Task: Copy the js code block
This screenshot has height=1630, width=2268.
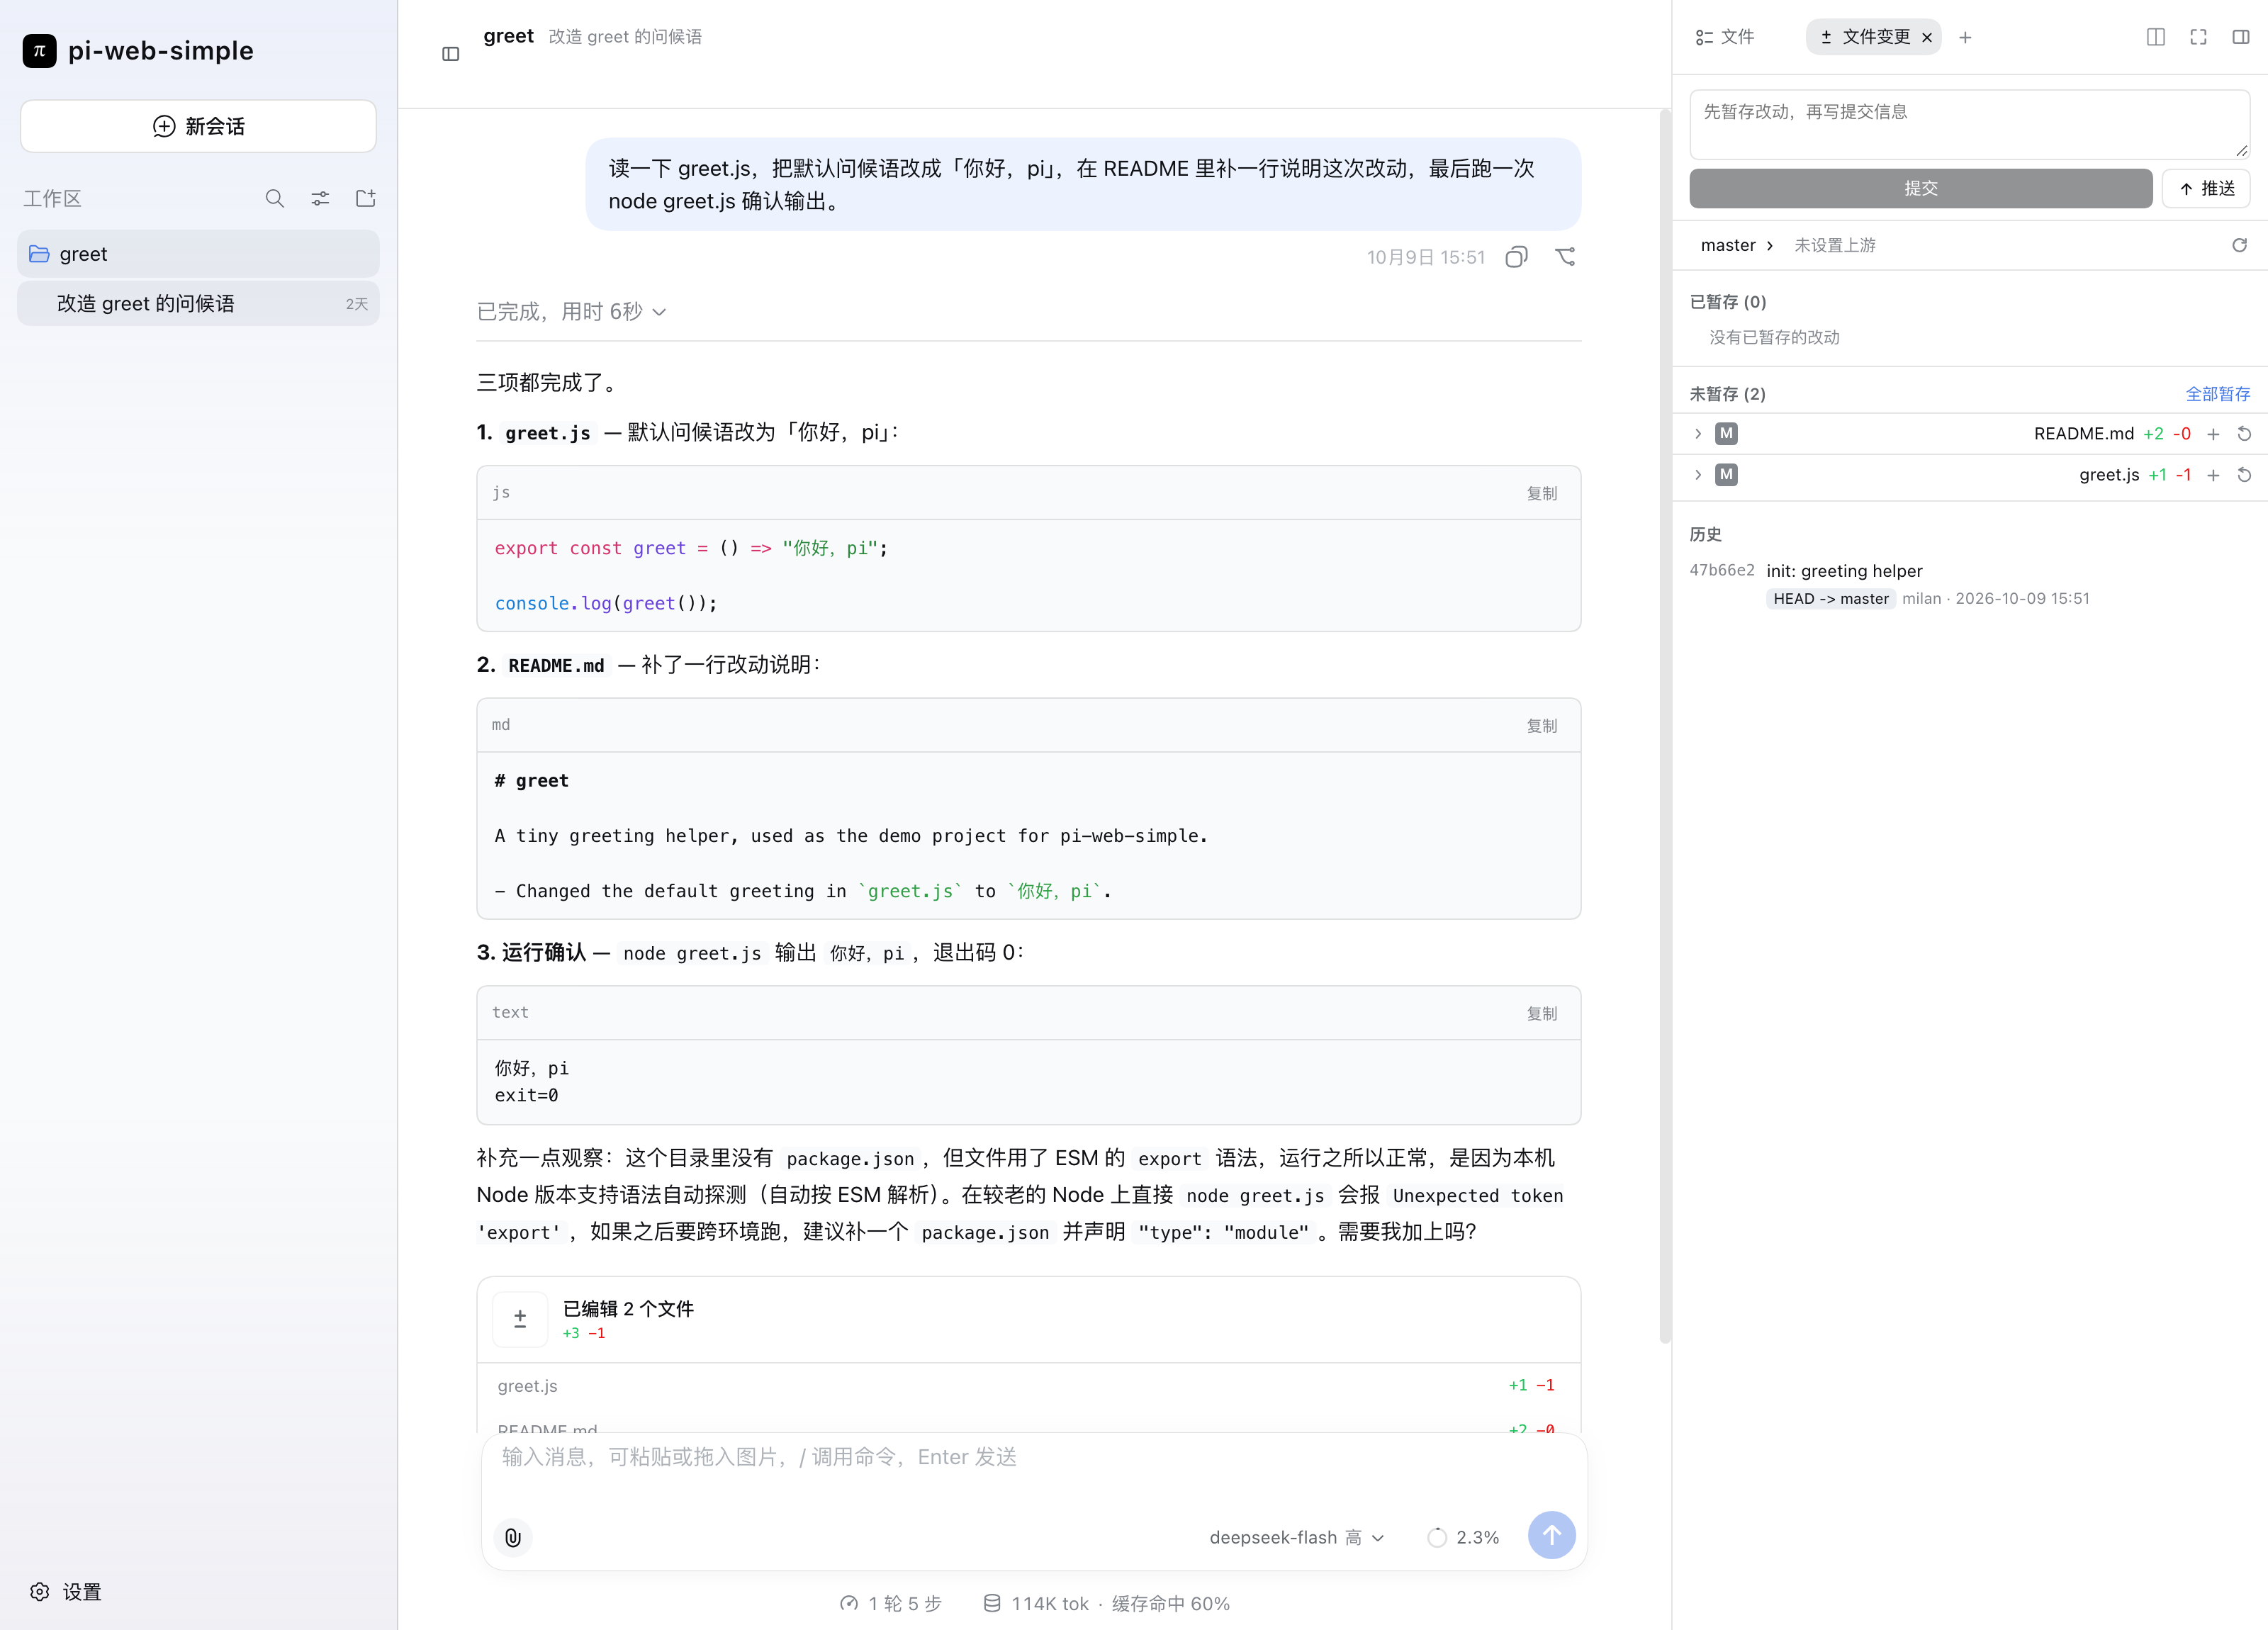Action: coord(1541,493)
